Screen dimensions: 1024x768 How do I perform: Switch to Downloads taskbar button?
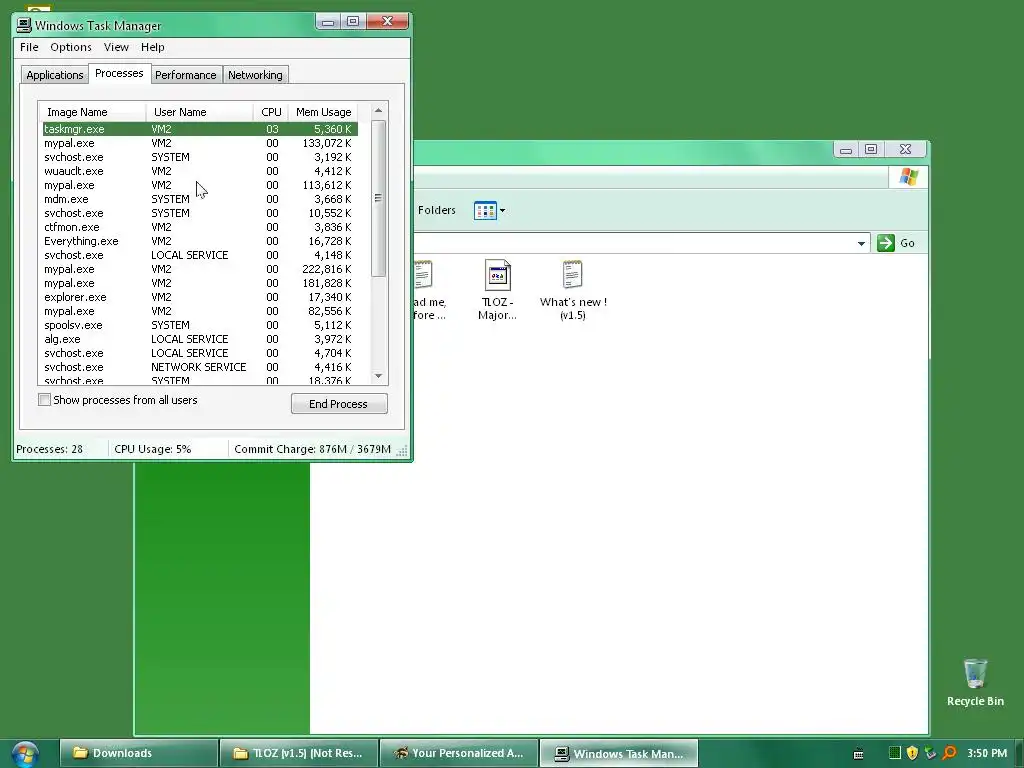(x=139, y=753)
